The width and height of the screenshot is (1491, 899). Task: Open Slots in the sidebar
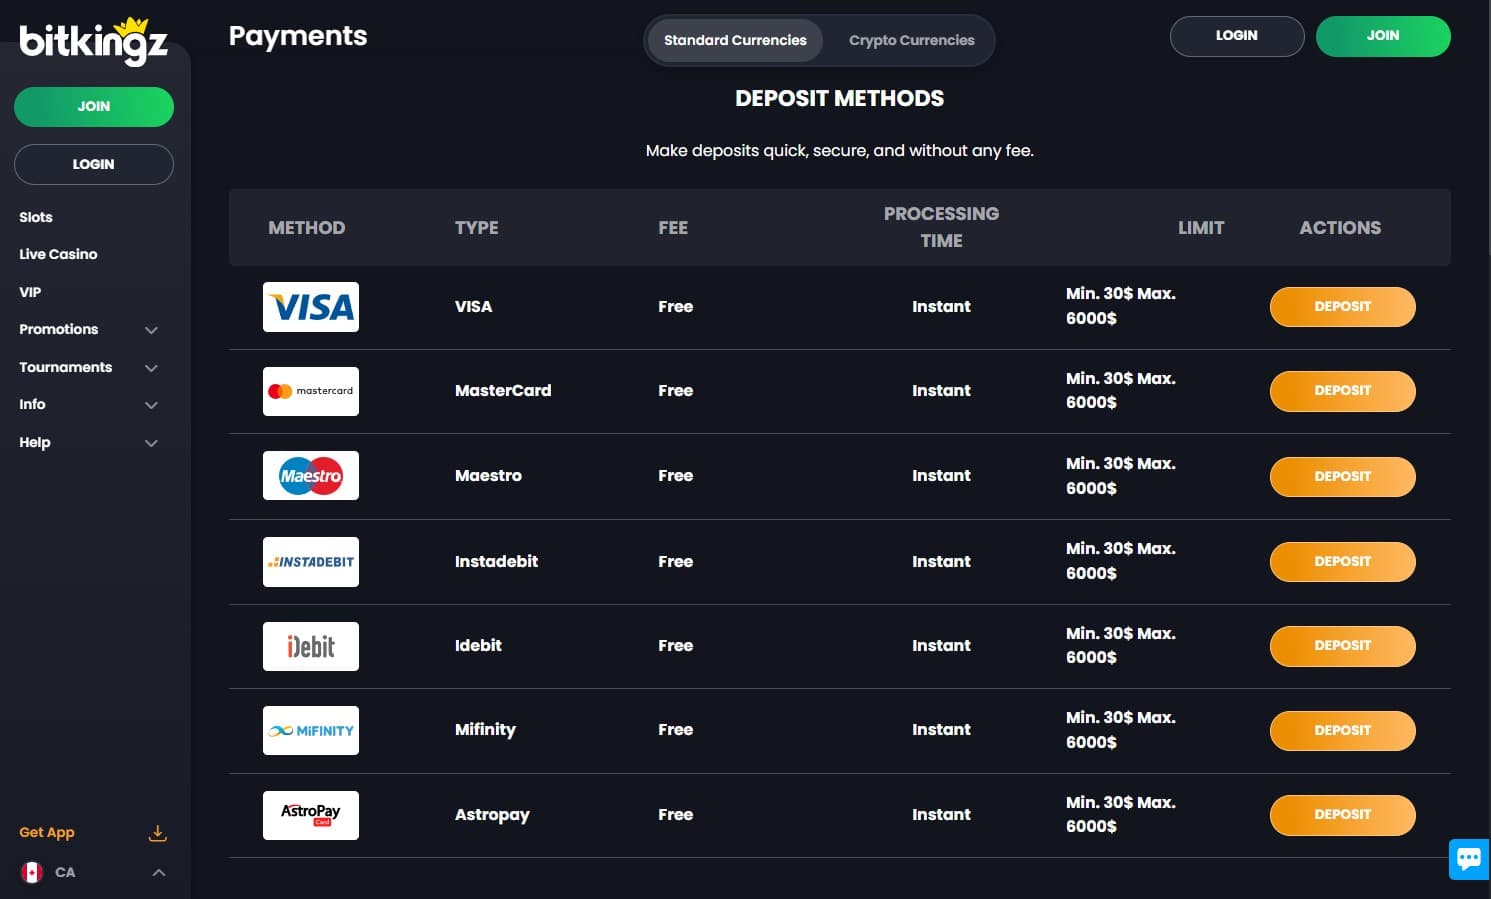click(36, 217)
